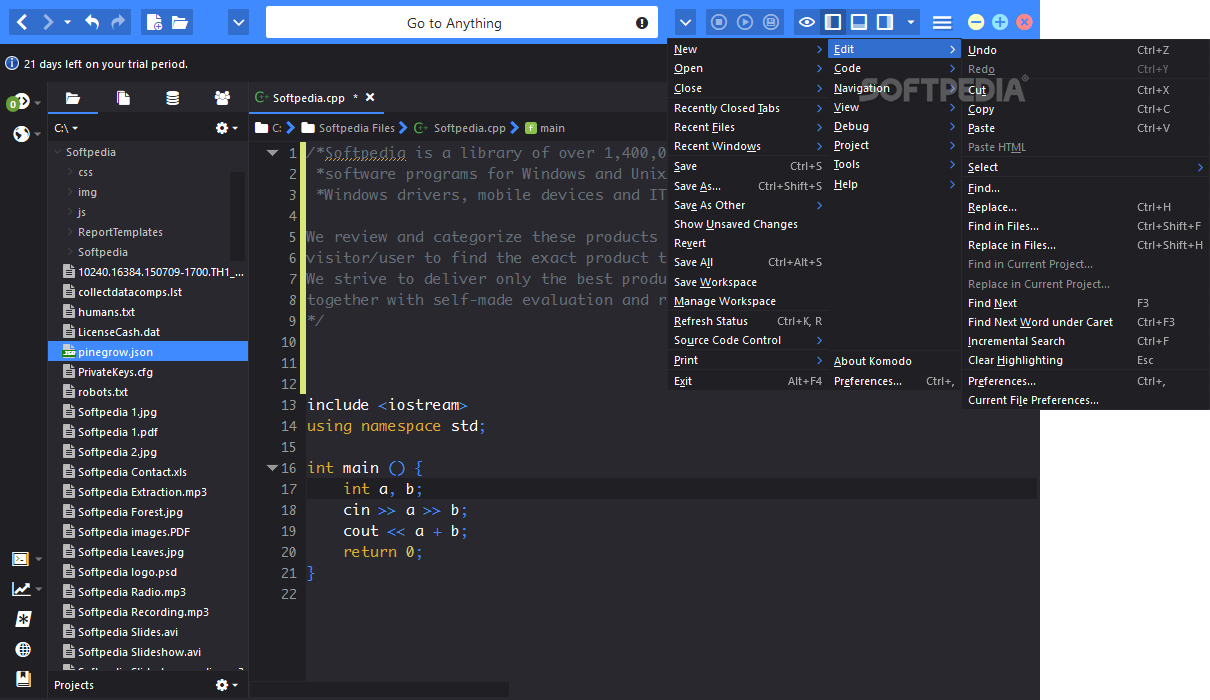Open the dropdown arrow left of Go to Anything
Image resolution: width=1210 pixels, height=700 pixels.
click(238, 22)
